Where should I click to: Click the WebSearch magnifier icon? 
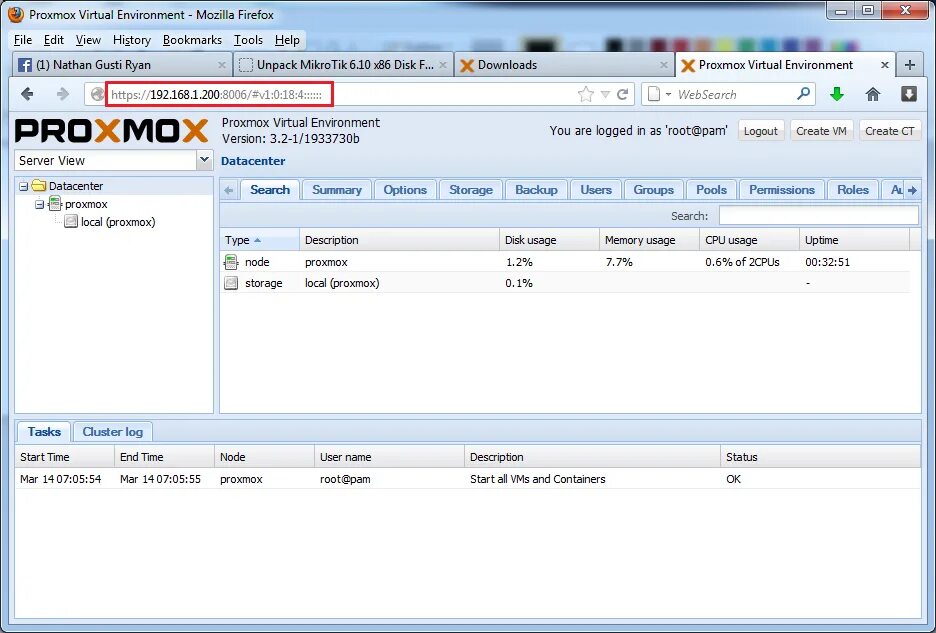pos(803,94)
